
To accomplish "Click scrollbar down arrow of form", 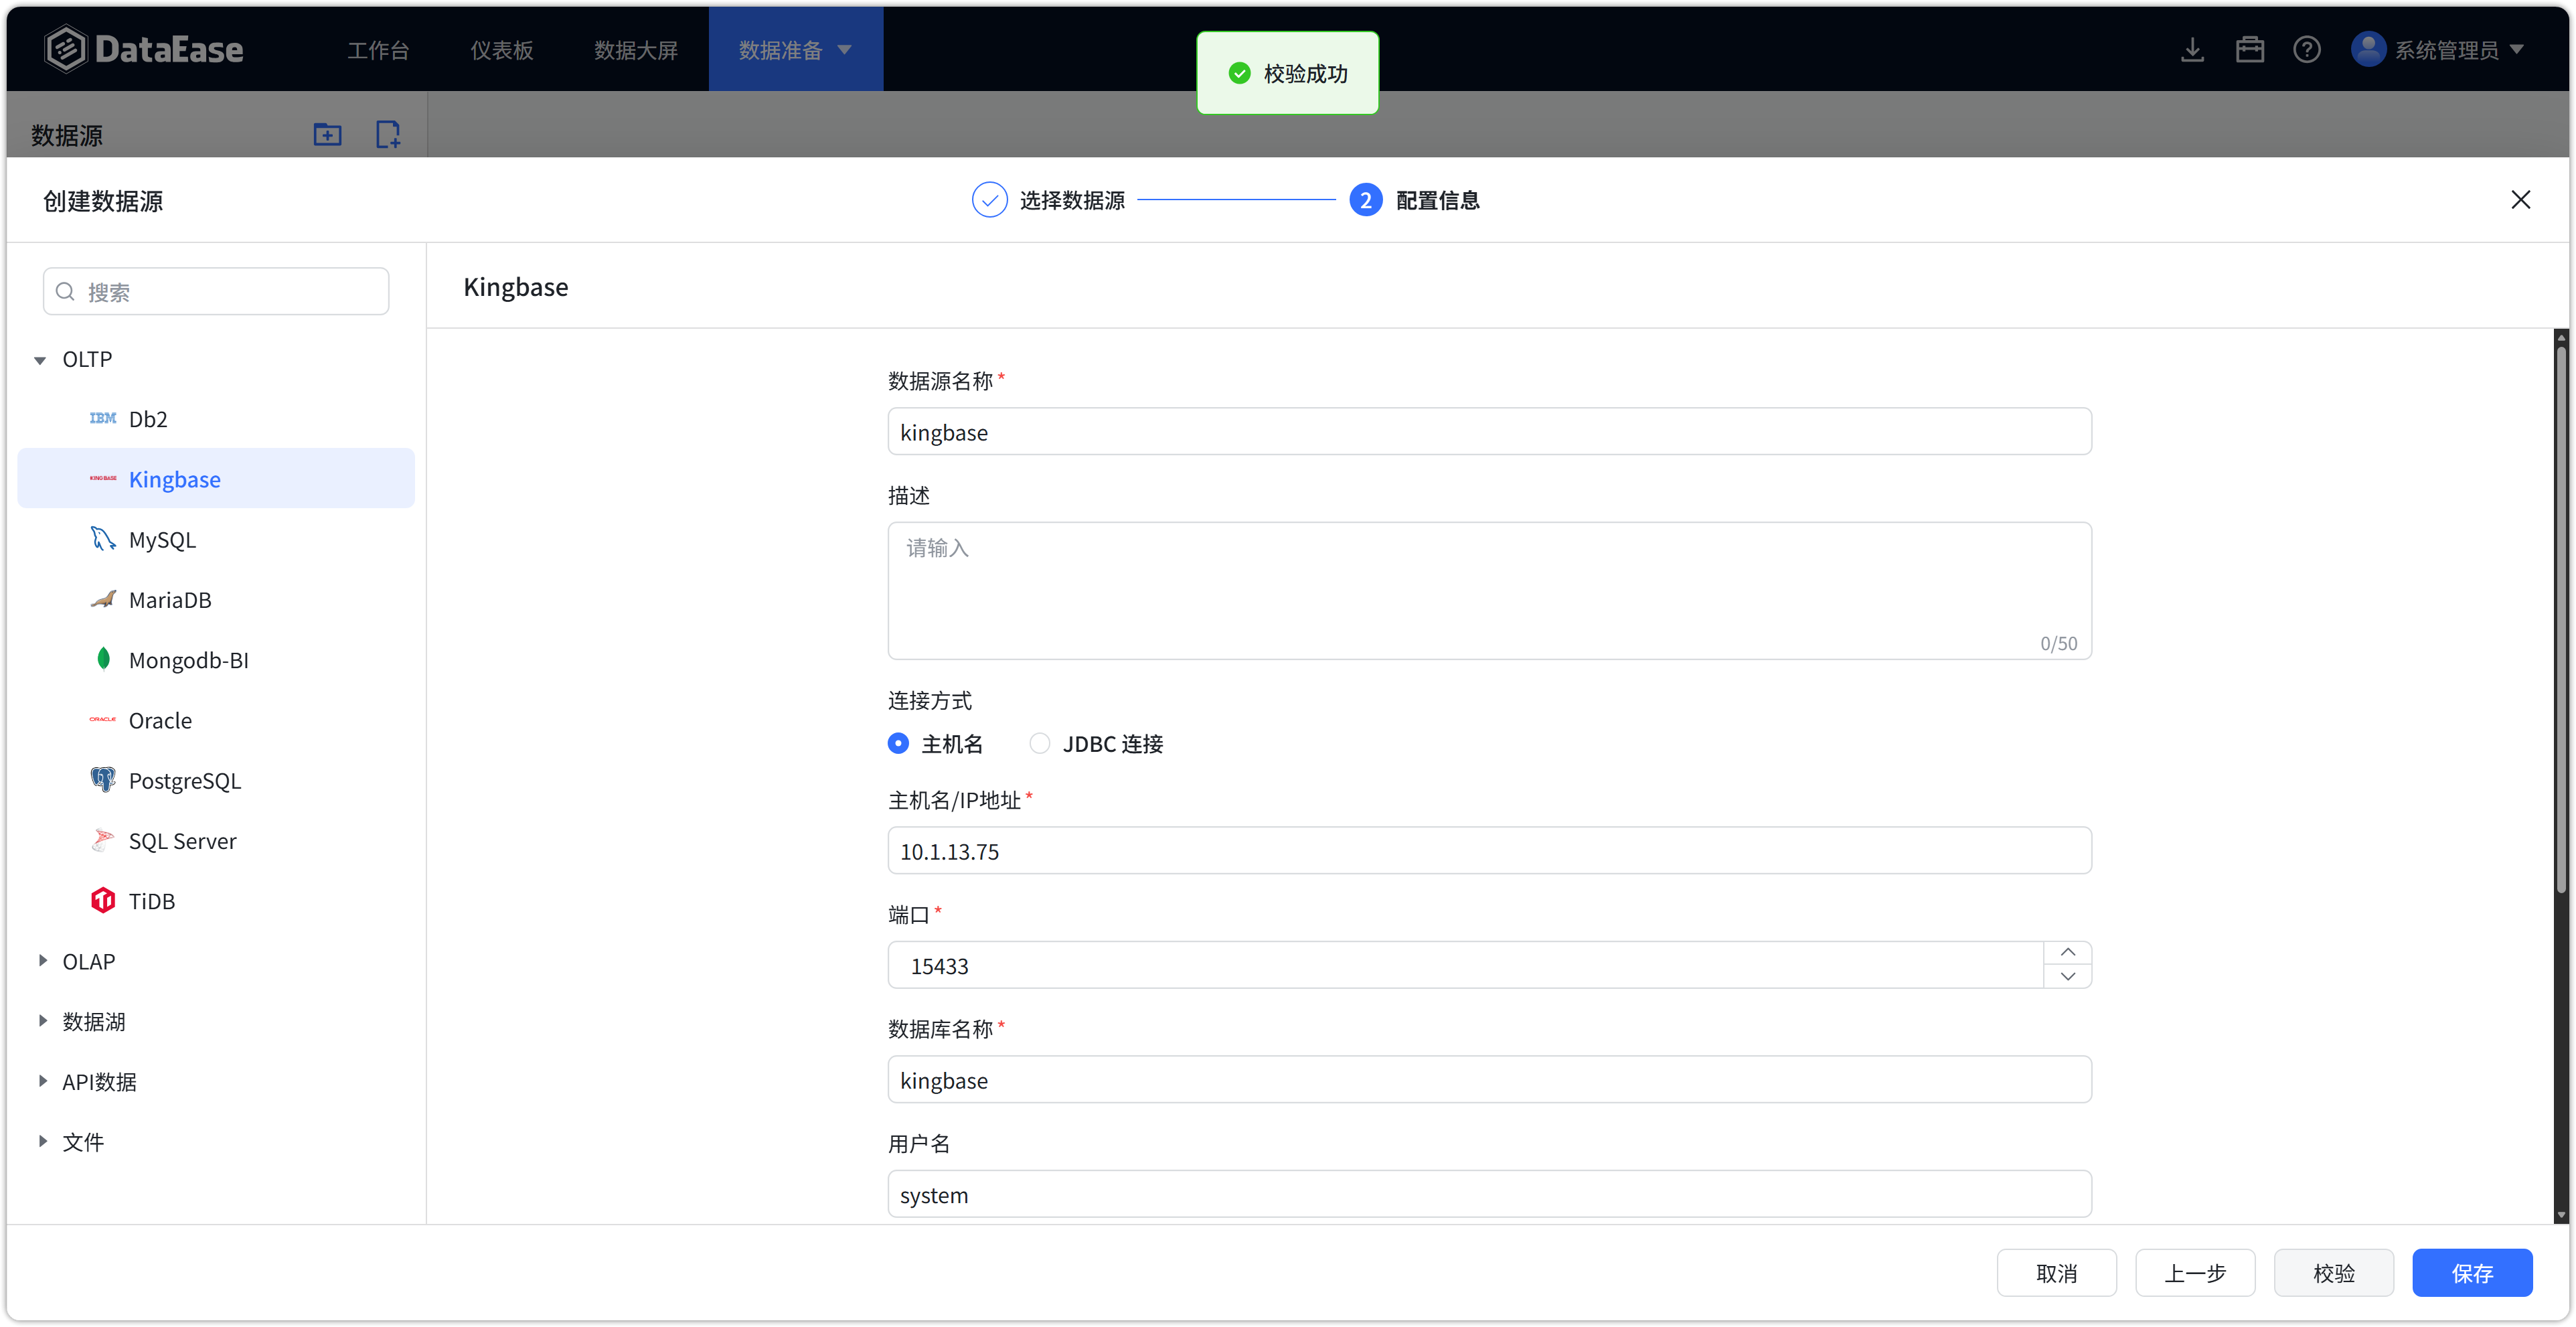I will tap(2561, 1215).
